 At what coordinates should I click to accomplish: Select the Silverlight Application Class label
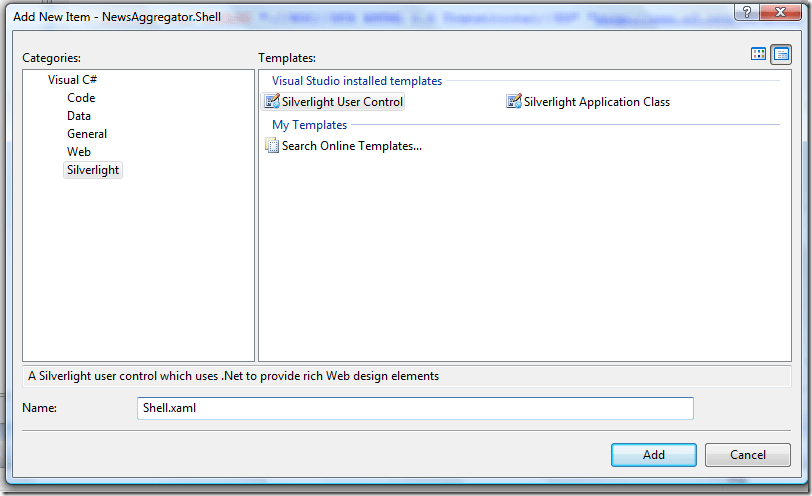click(597, 102)
